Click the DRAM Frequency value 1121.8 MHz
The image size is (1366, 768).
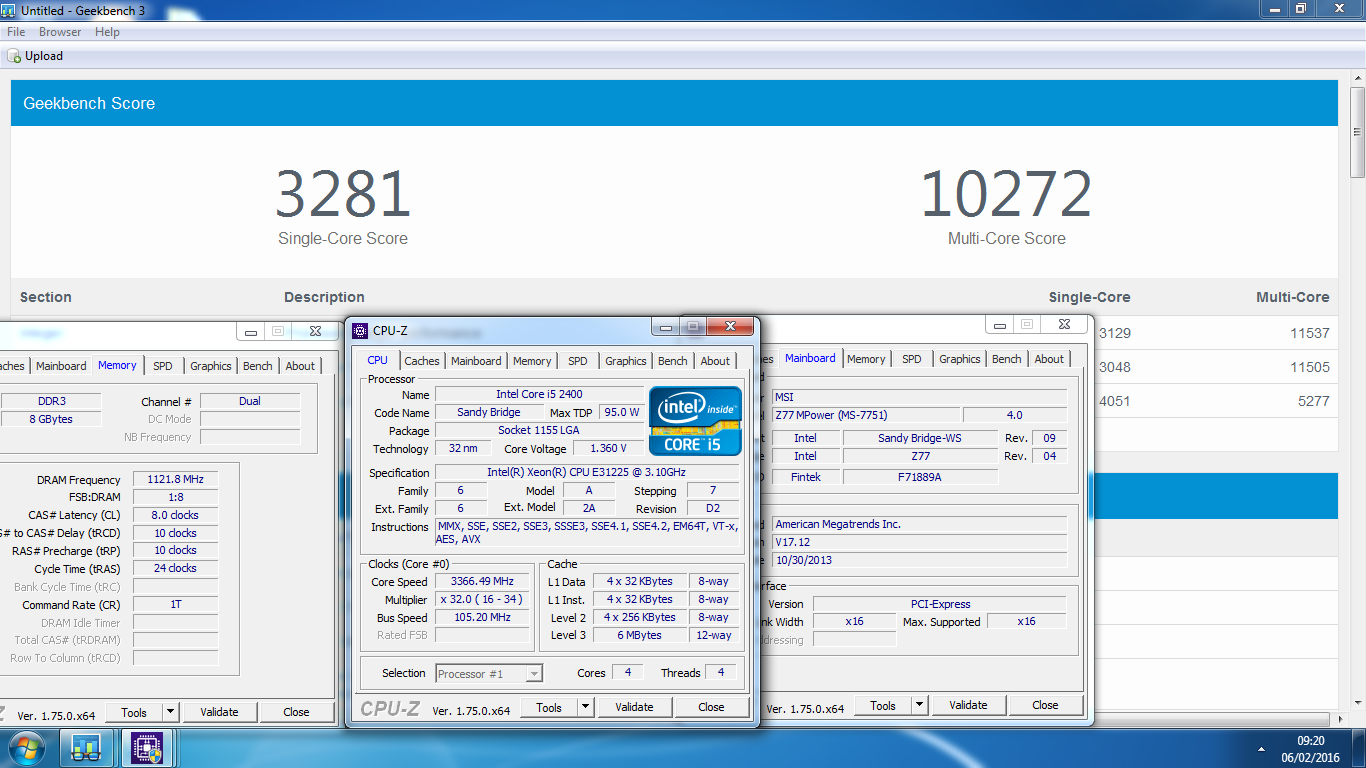(x=175, y=480)
